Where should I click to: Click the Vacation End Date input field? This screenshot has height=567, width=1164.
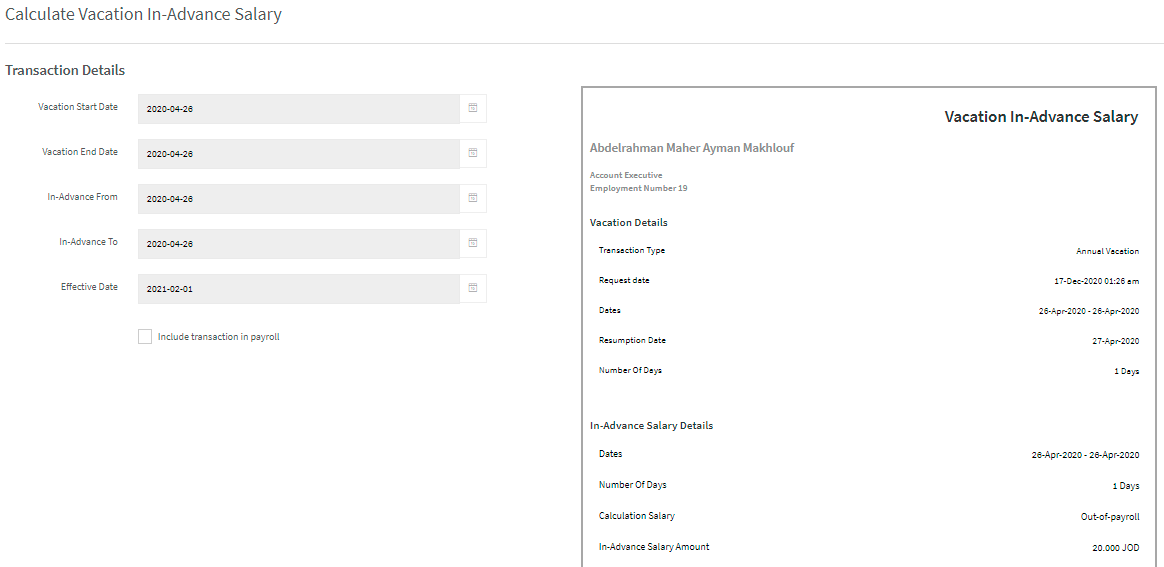(299, 154)
